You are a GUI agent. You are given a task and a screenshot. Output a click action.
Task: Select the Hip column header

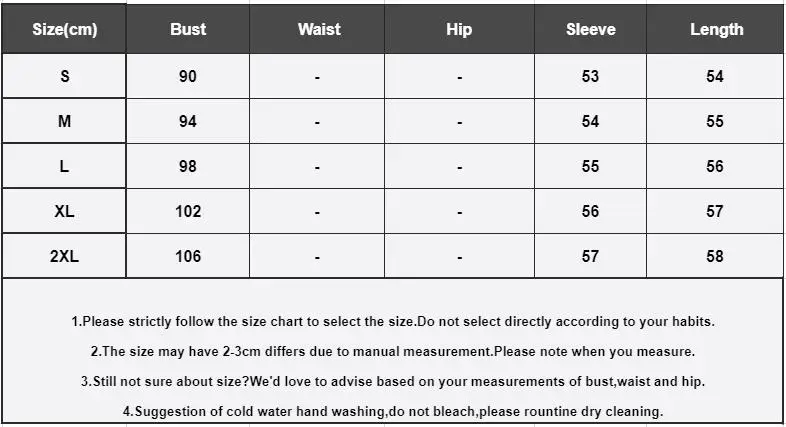tap(459, 29)
